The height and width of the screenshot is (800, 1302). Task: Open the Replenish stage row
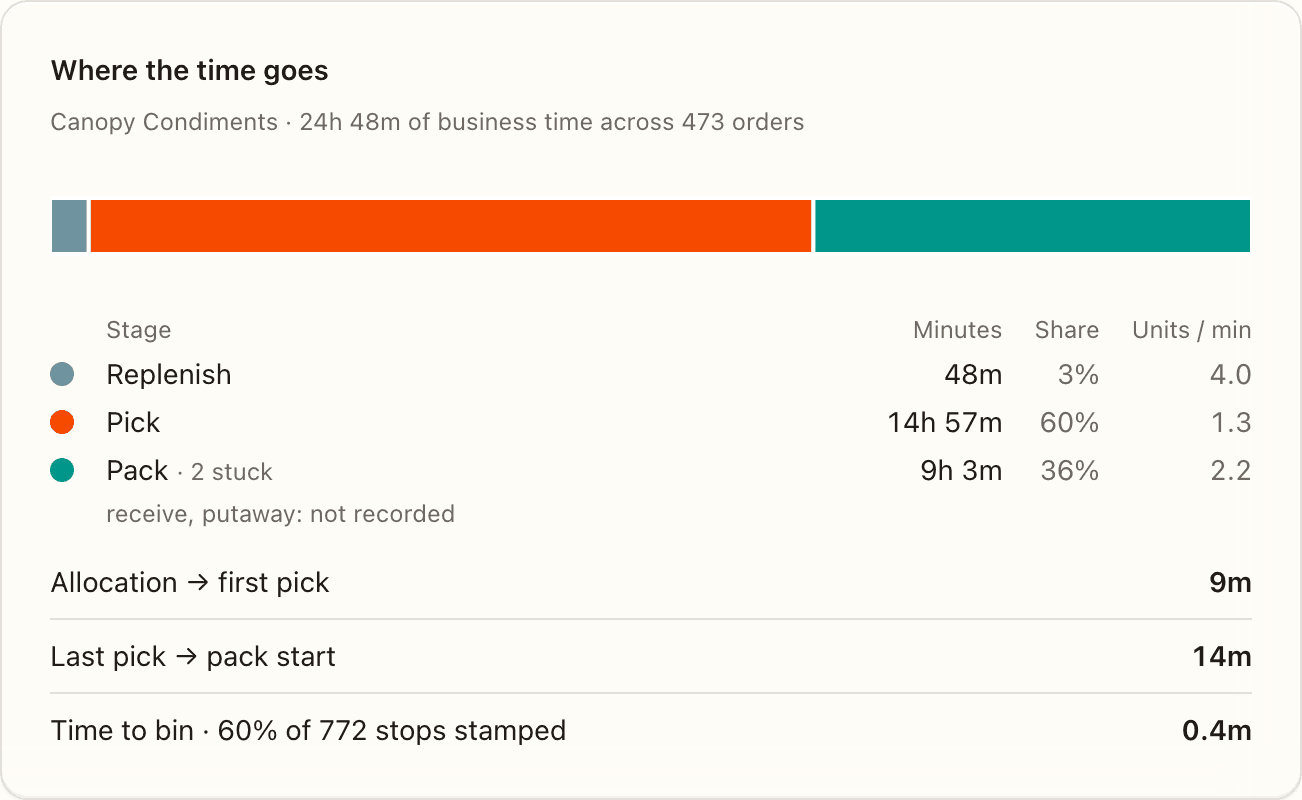pos(651,375)
